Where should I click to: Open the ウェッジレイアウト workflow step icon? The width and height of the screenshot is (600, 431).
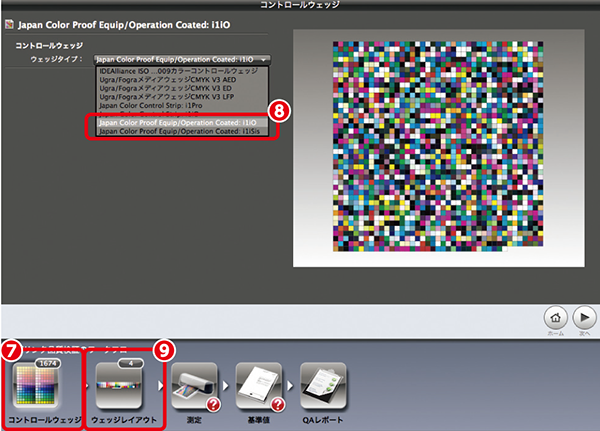119,386
